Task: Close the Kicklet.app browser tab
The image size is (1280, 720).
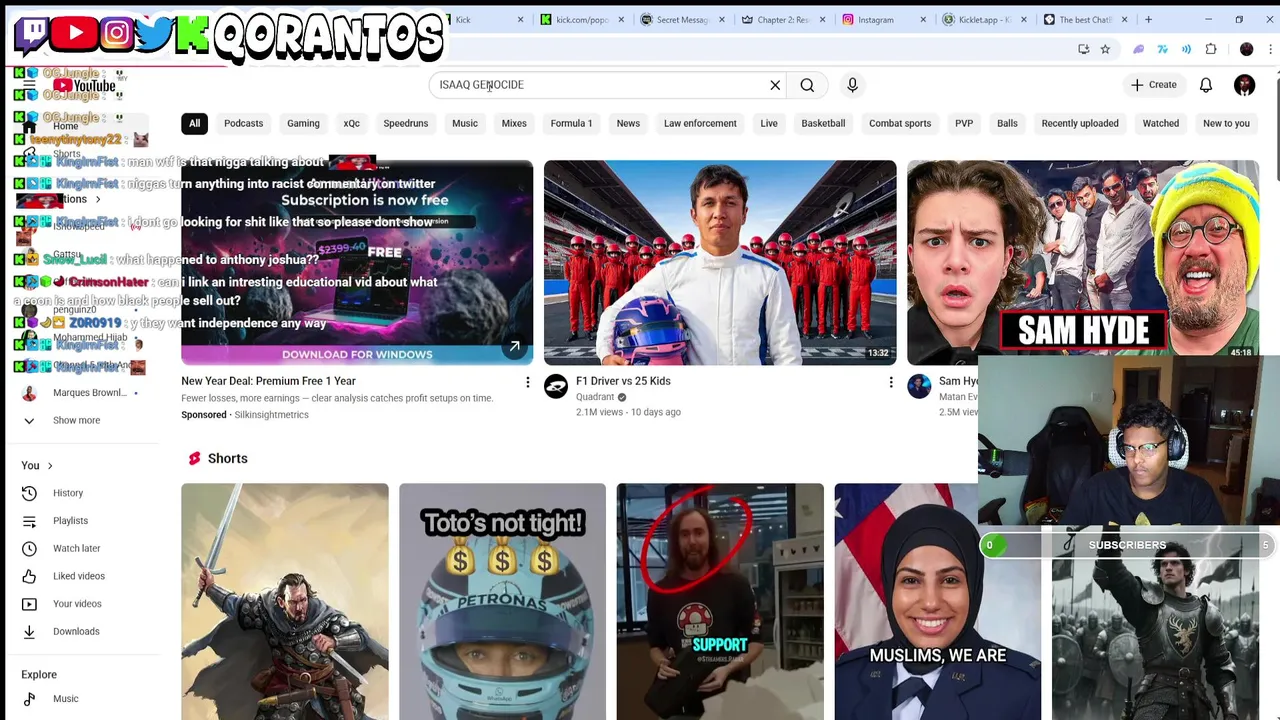Action: (1023, 19)
